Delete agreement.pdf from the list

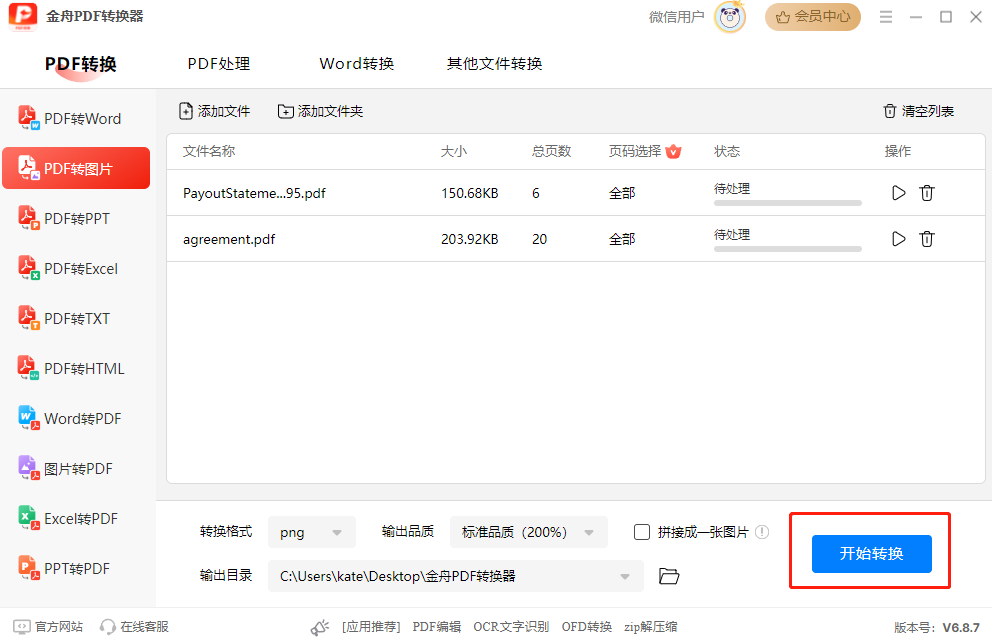(927, 239)
